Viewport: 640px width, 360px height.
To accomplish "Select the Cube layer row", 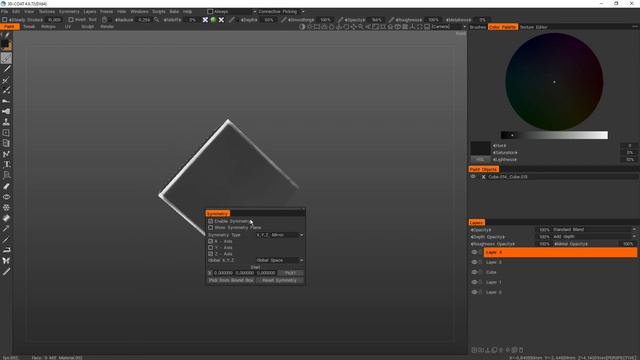I will (x=560, y=272).
